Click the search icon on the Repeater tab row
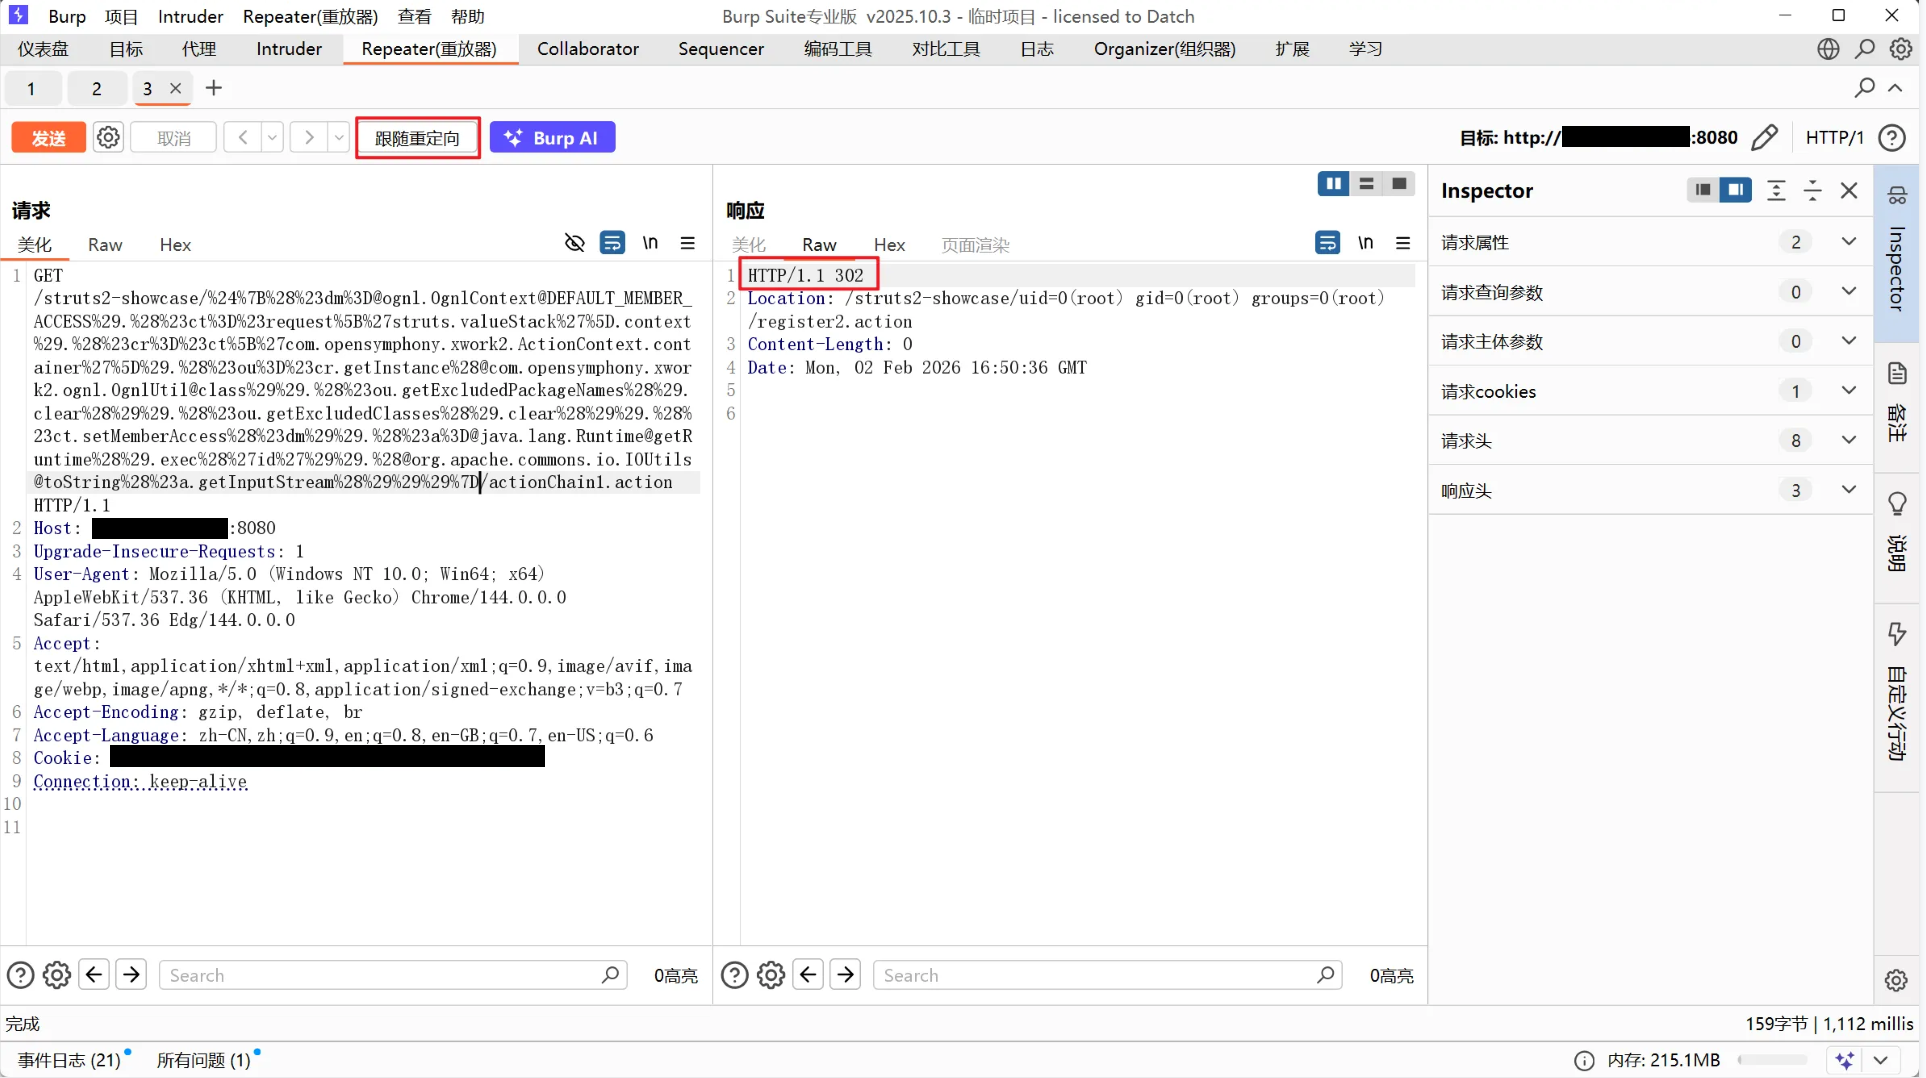This screenshot has width=1926, height=1078. point(1864,88)
